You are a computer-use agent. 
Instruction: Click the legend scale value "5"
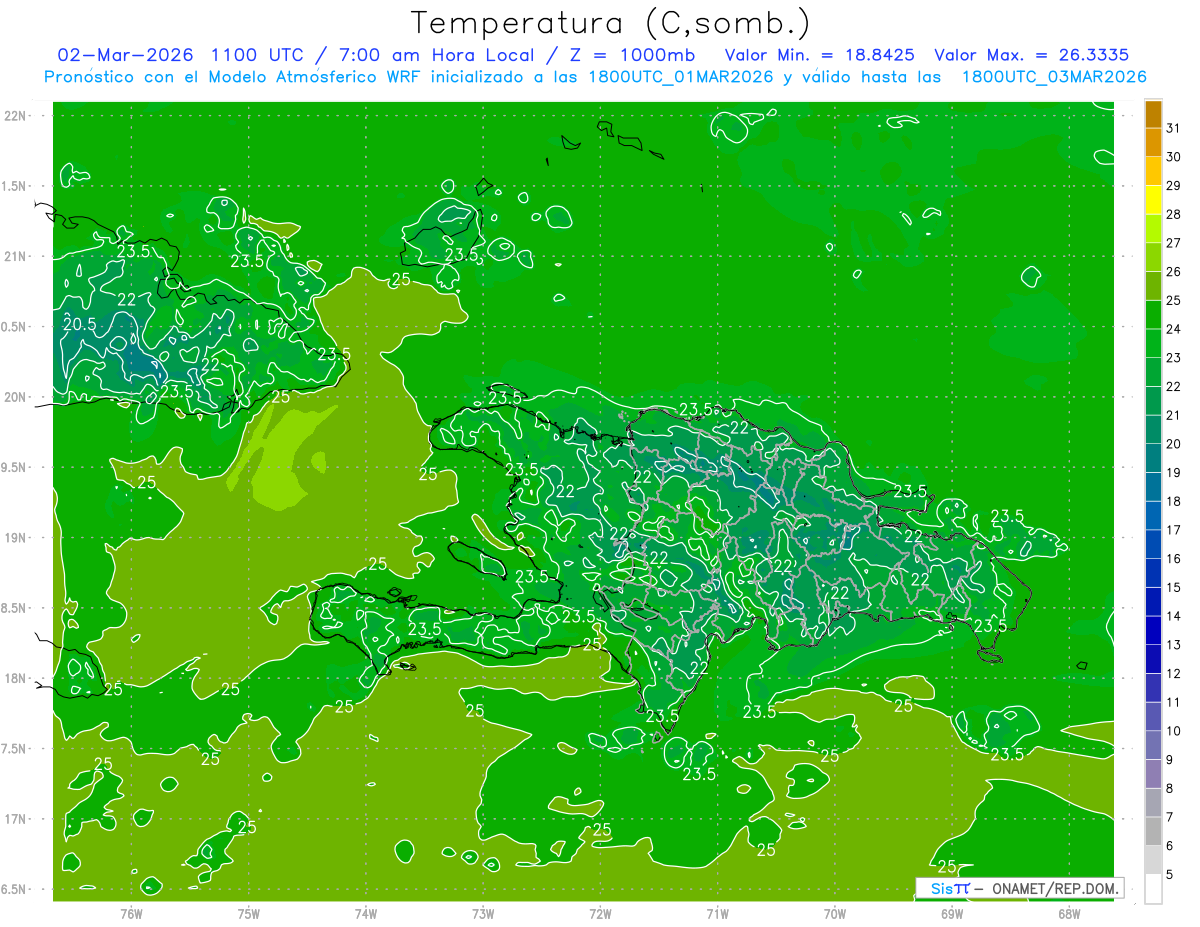1170,875
